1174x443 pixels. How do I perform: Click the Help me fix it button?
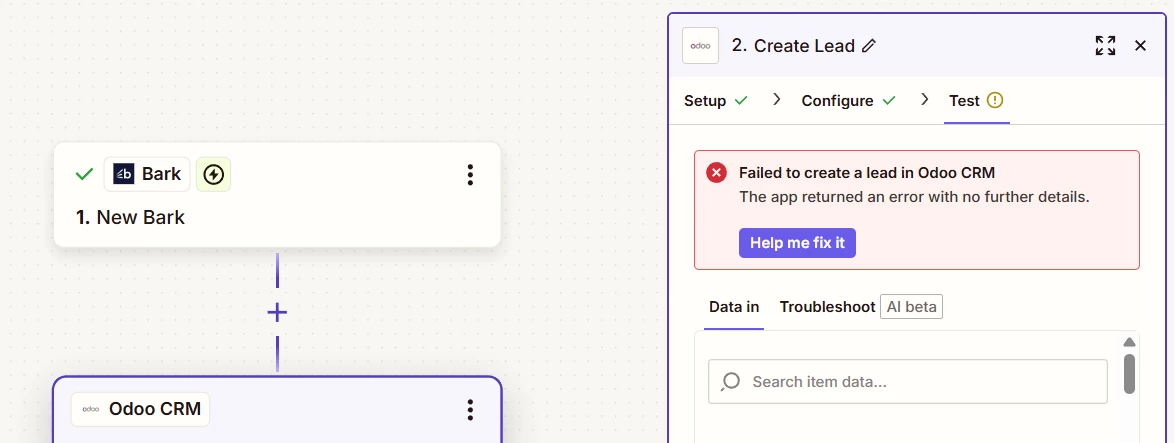click(797, 243)
